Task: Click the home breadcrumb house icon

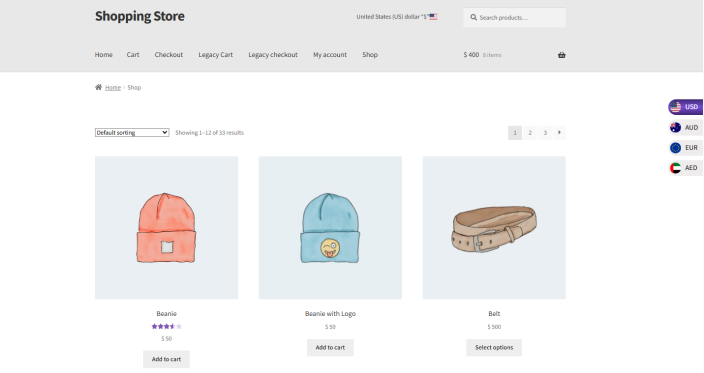Action: coord(98,87)
